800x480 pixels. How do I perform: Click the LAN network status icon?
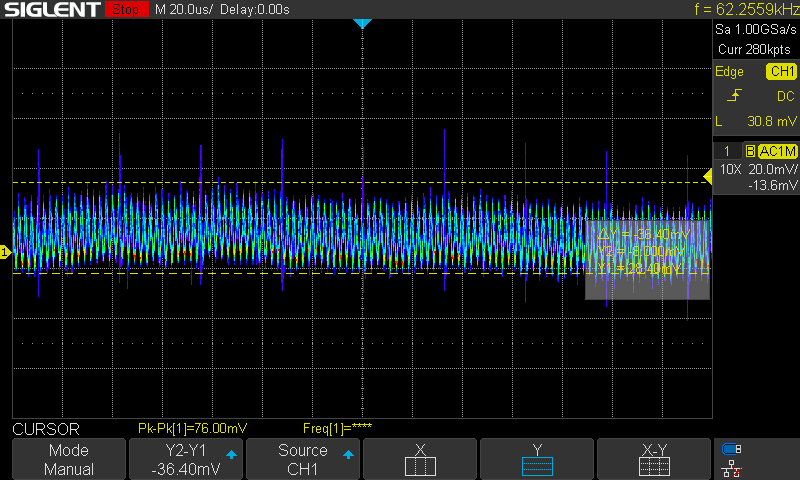tap(731, 467)
